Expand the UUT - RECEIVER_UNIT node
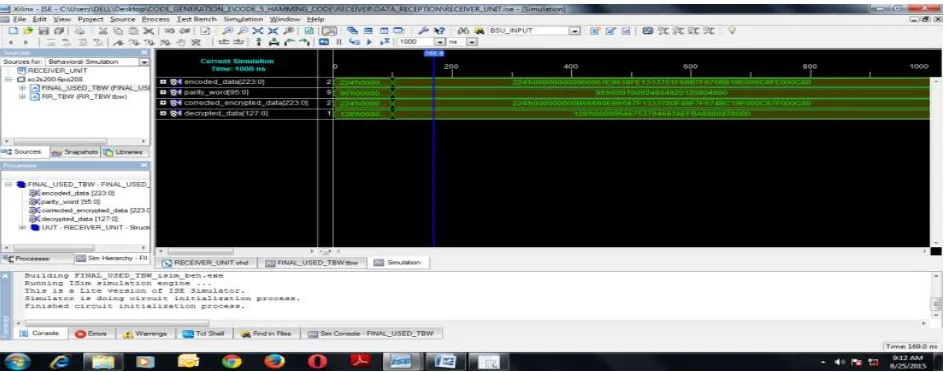 pyautogui.click(x=22, y=227)
